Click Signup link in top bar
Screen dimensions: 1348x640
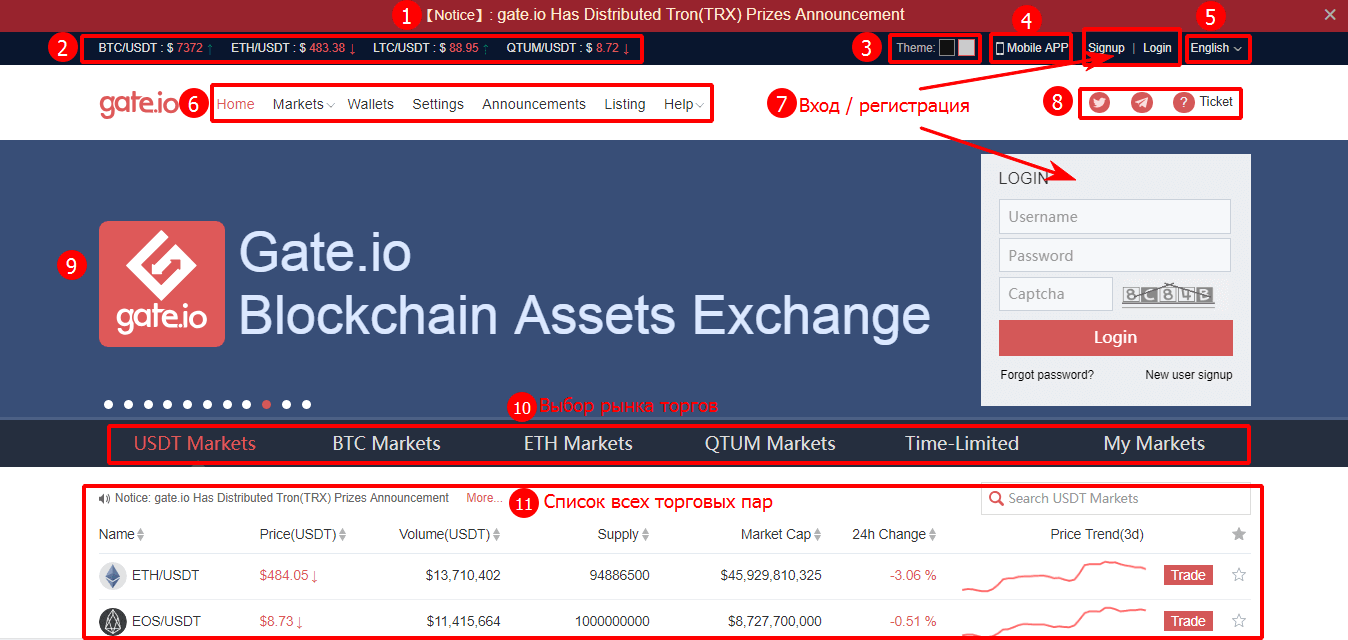pos(1106,48)
